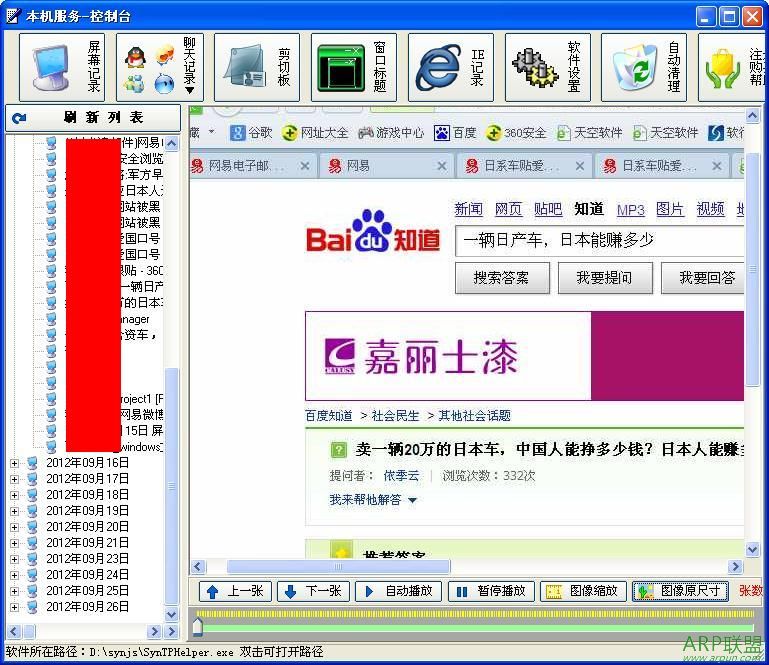Click the 网址大全 bookmark
Image resolution: width=769 pixels, height=665 pixels.
point(316,133)
